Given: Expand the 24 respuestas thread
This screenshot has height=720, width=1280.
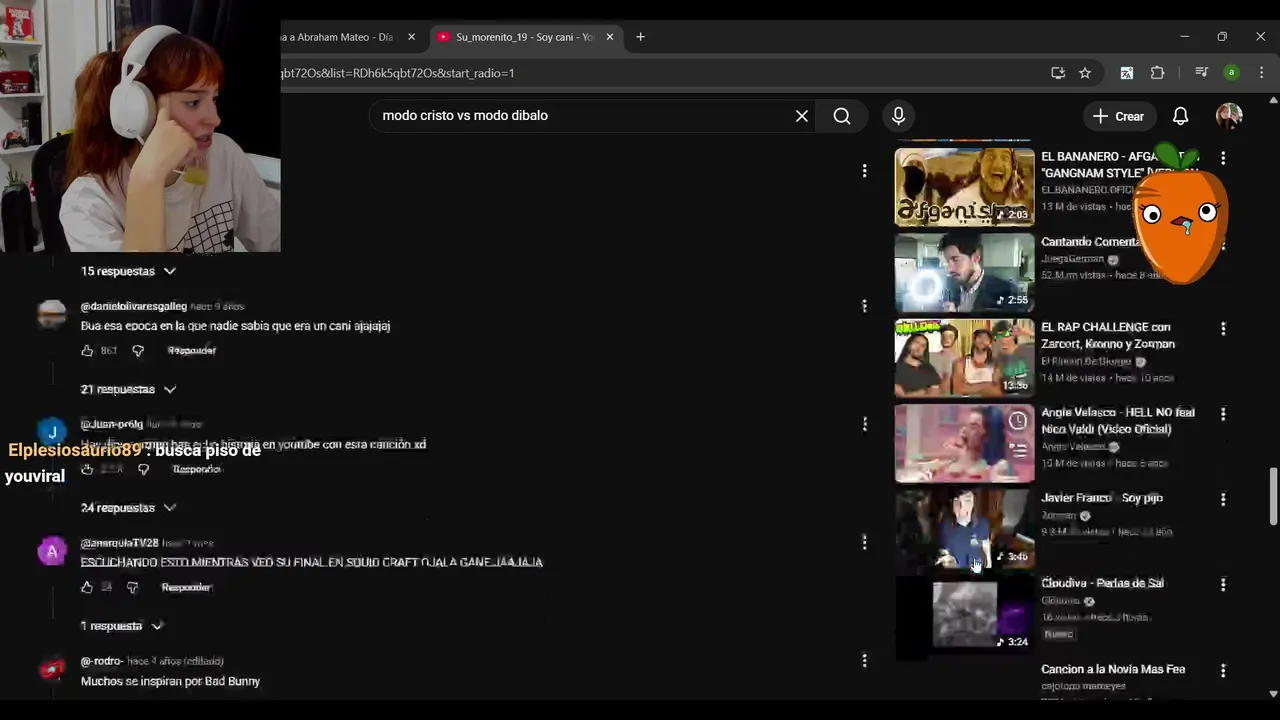Looking at the screenshot, I should point(128,507).
